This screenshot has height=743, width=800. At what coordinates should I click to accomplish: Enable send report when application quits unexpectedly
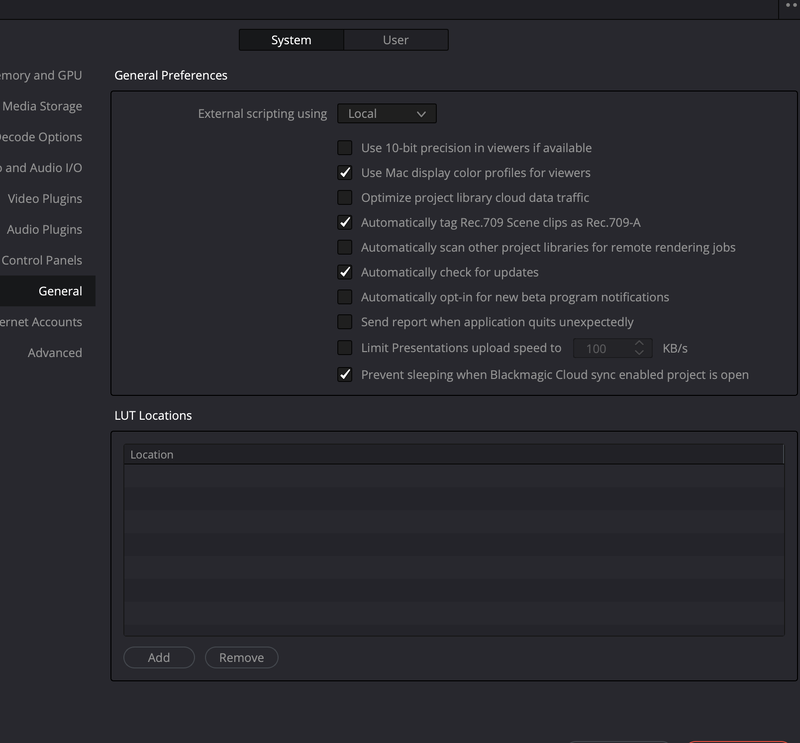click(x=345, y=322)
